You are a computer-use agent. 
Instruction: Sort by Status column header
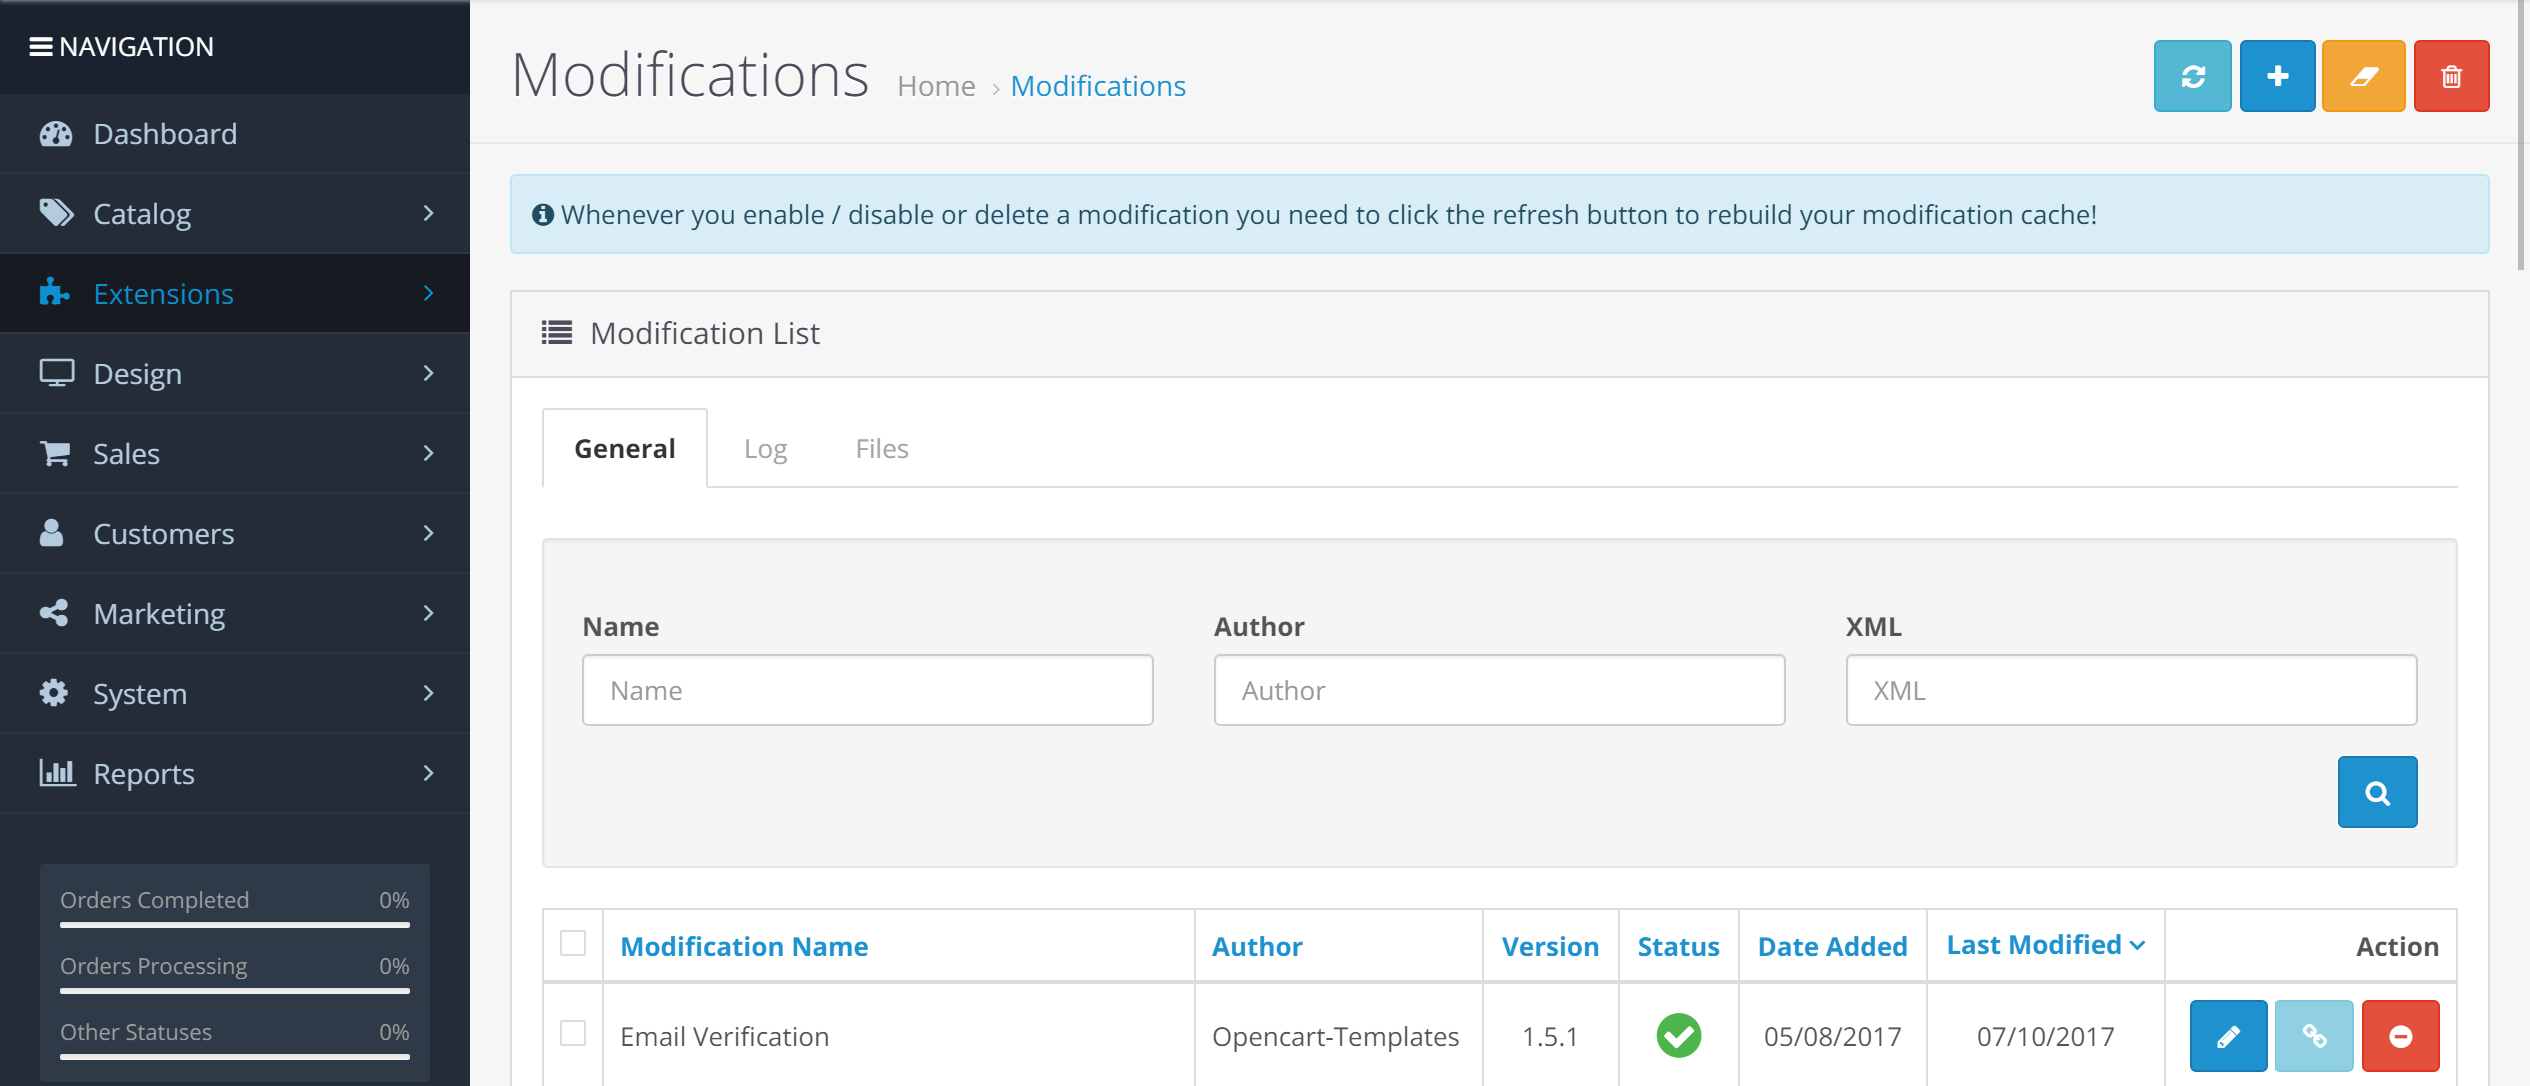tap(1678, 946)
